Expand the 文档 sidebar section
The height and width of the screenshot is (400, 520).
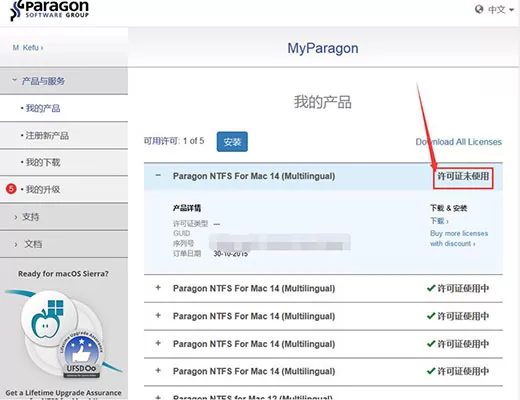64,244
